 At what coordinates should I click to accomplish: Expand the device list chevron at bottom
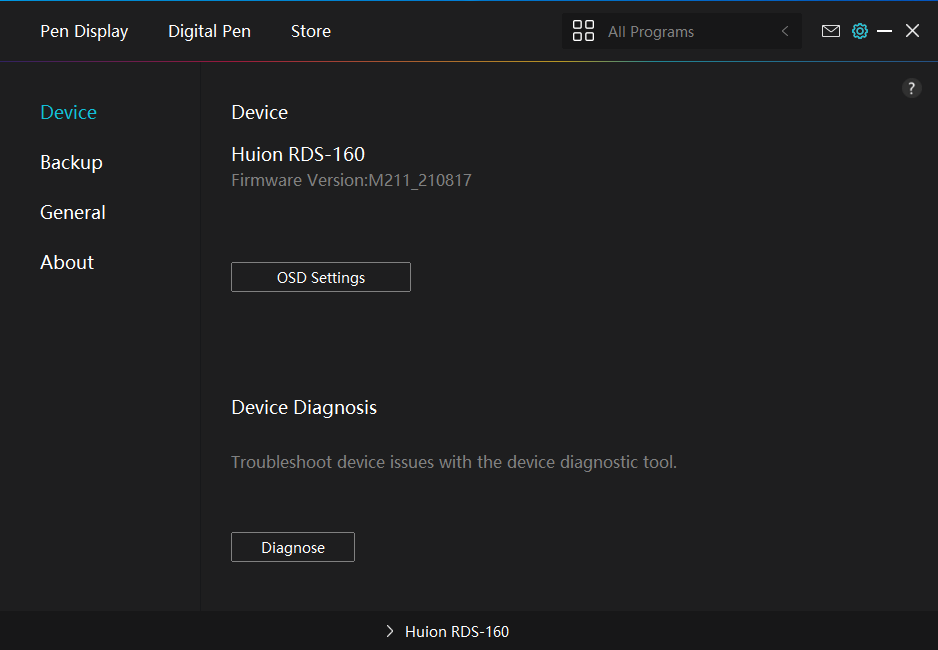390,631
